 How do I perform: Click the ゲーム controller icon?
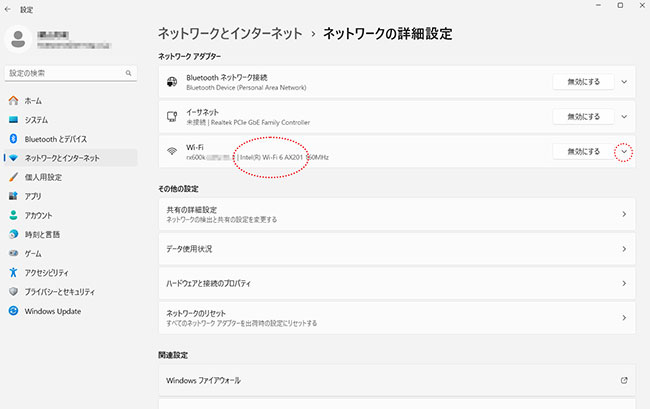point(13,253)
